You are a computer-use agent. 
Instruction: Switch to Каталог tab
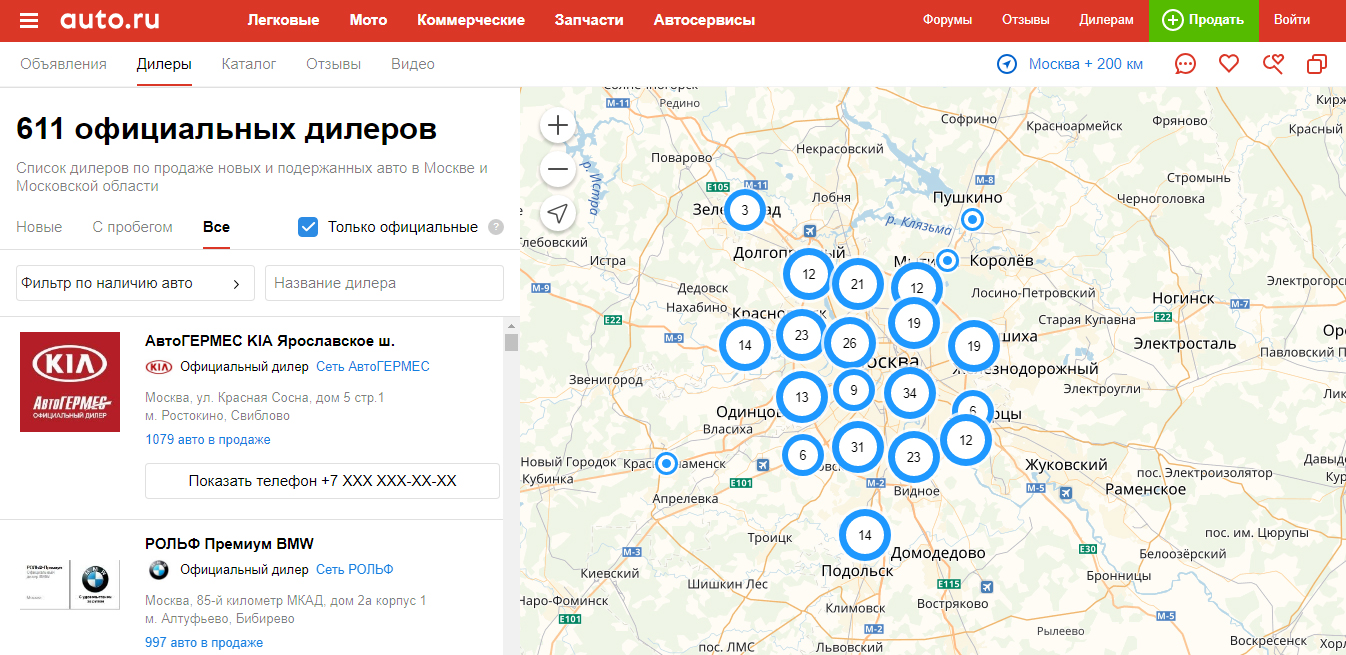[249, 64]
